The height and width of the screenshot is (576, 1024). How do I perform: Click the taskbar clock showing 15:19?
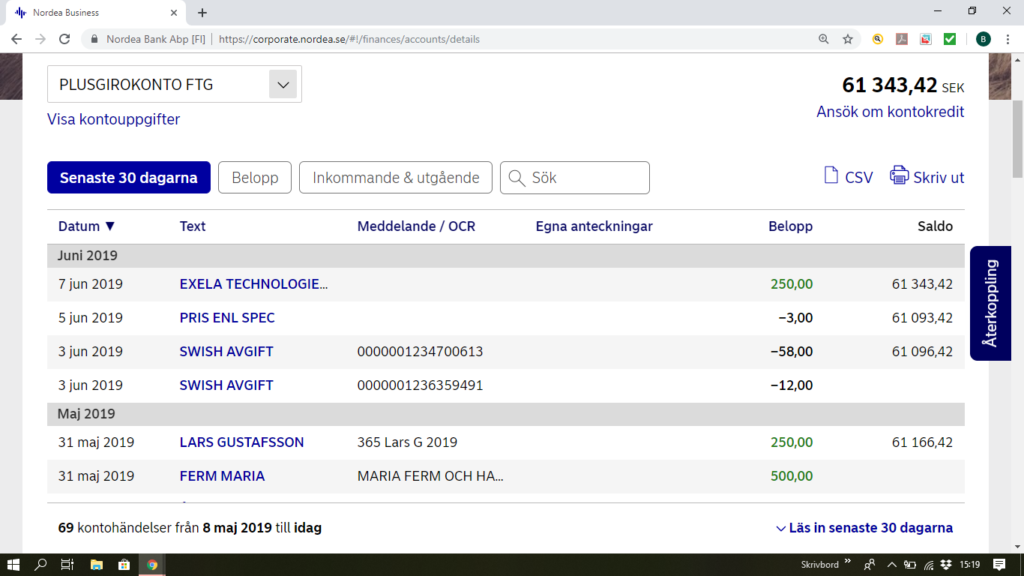[970, 565]
